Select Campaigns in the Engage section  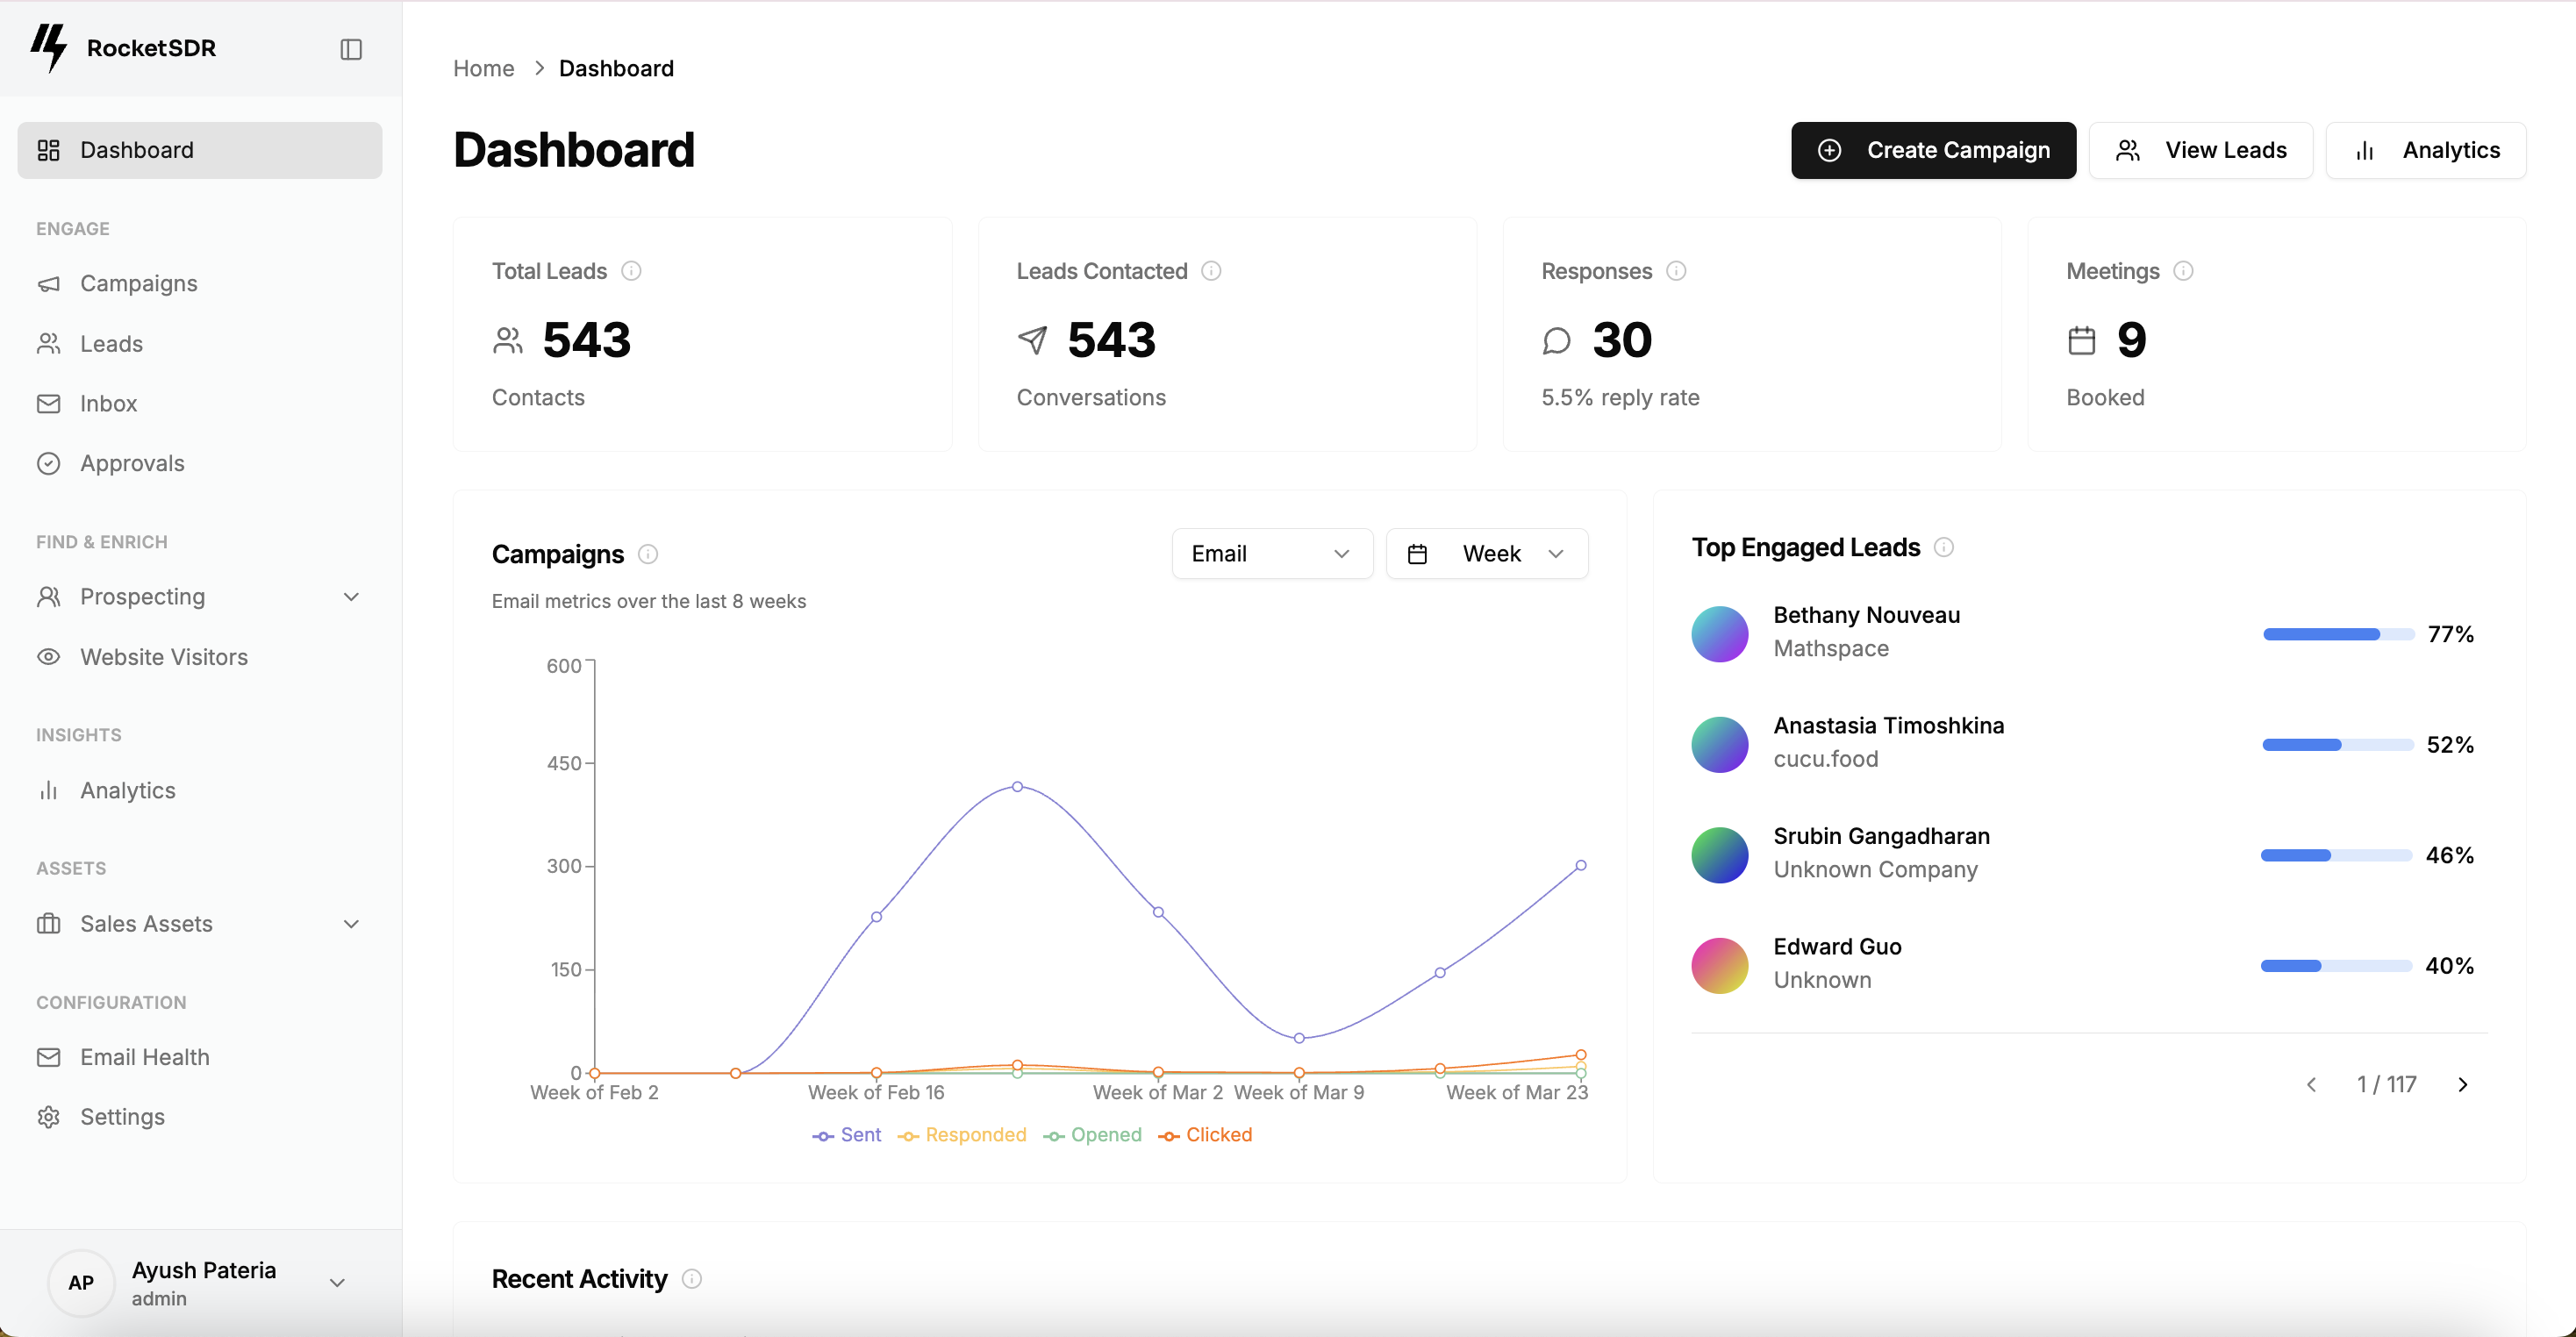pyautogui.click(x=138, y=283)
